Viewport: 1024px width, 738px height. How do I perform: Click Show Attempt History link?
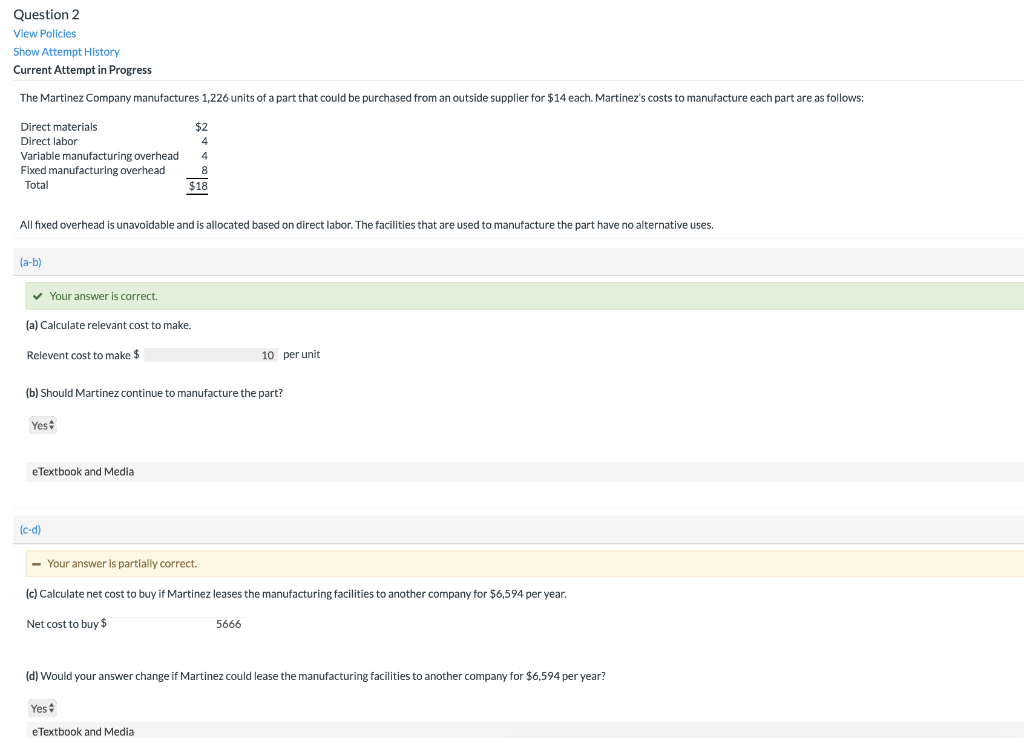pos(66,52)
